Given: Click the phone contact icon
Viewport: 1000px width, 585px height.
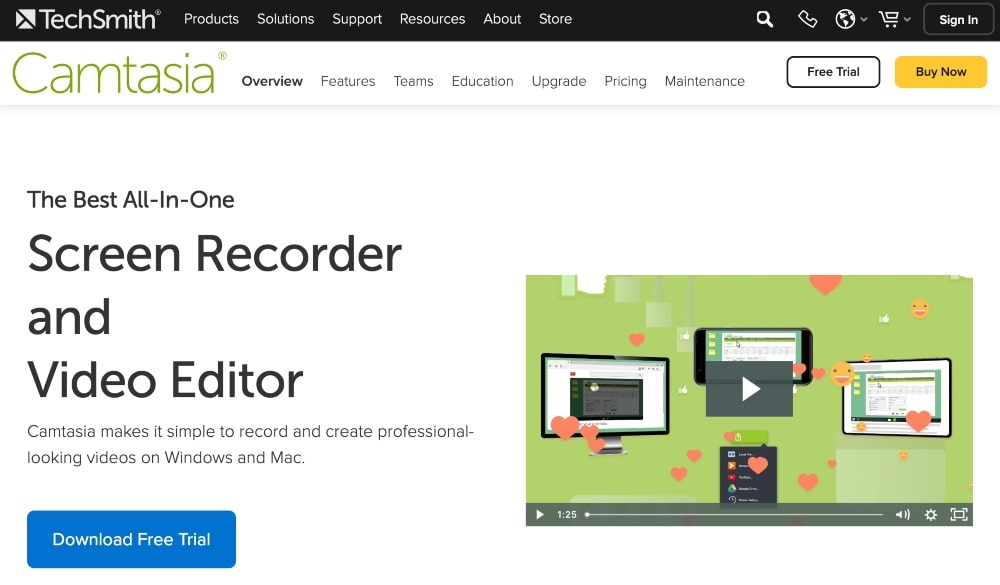Looking at the screenshot, I should tap(807, 19).
